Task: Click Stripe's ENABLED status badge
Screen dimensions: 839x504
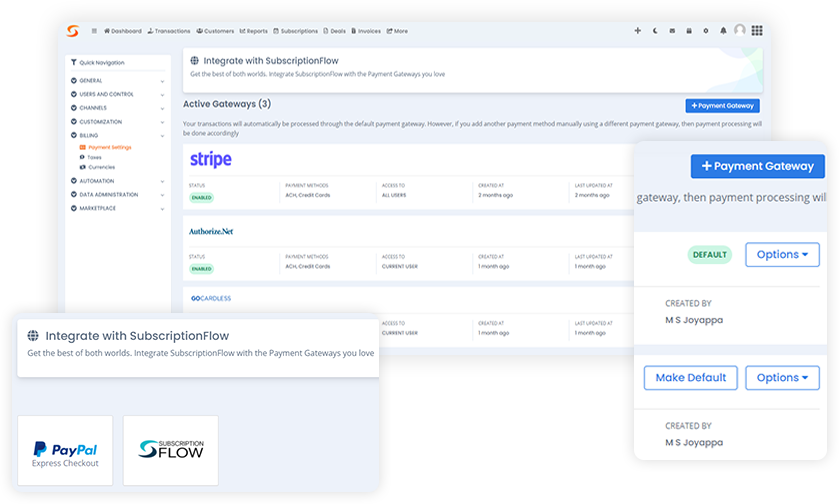Action: pyautogui.click(x=202, y=197)
